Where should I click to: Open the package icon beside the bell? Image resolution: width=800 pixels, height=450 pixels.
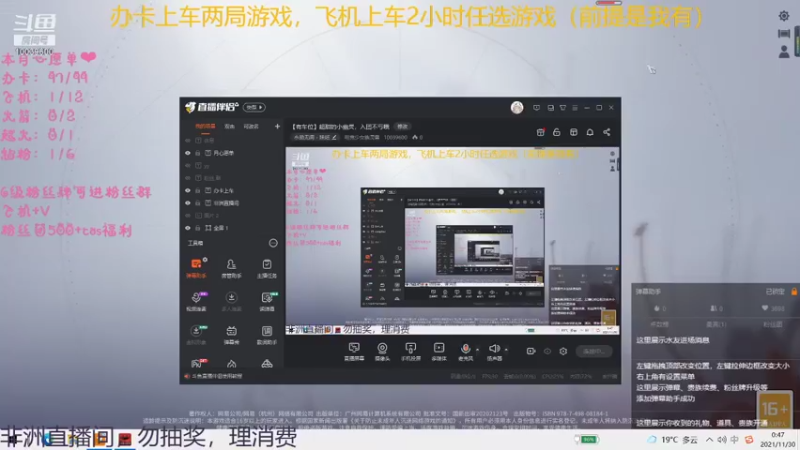click(x=573, y=132)
